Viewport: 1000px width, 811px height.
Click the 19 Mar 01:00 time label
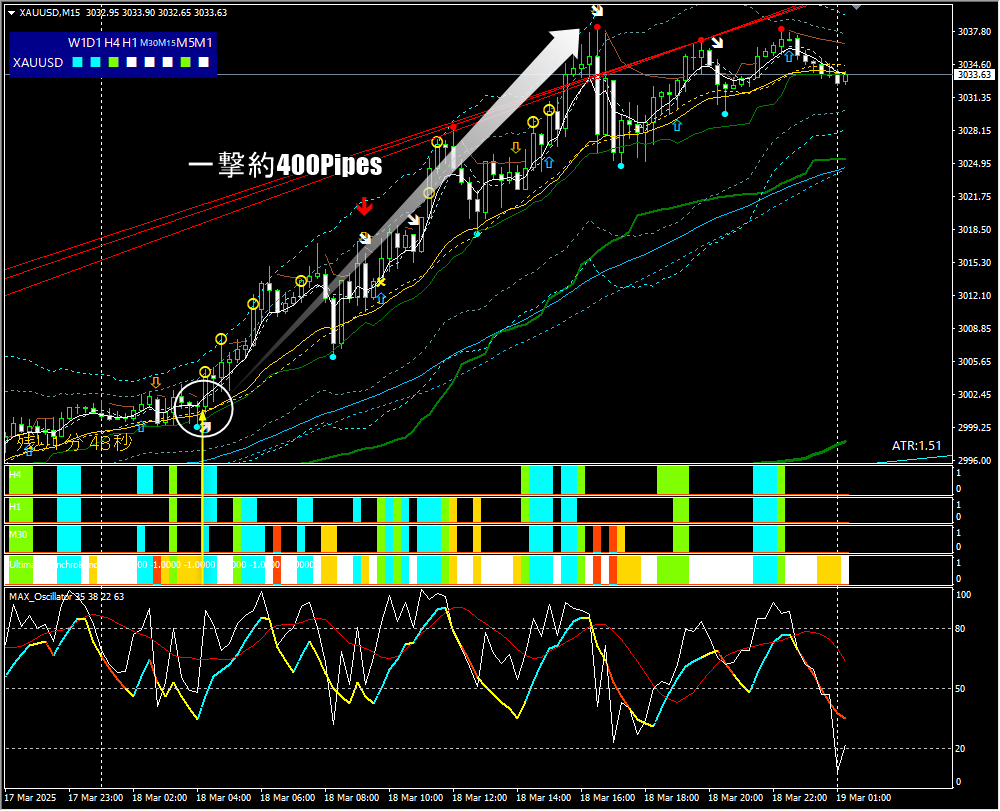coord(864,798)
